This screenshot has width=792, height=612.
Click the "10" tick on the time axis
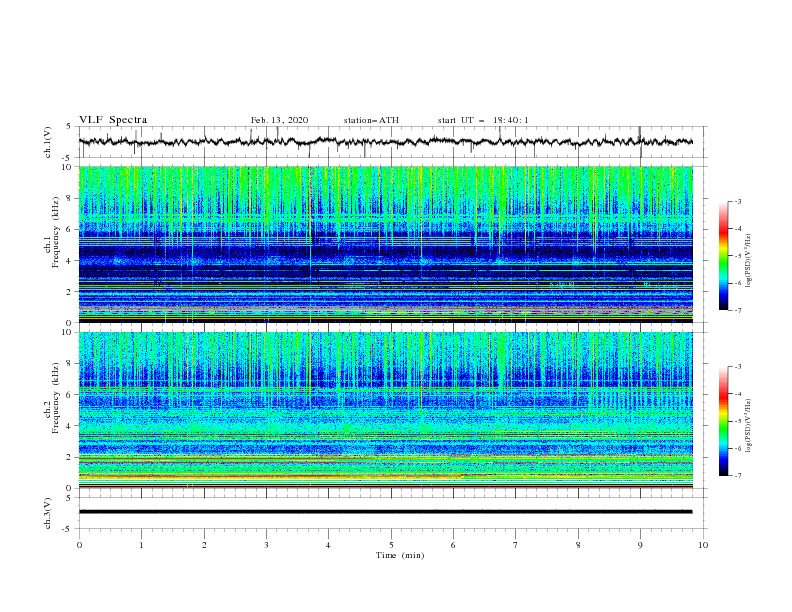[703, 545]
